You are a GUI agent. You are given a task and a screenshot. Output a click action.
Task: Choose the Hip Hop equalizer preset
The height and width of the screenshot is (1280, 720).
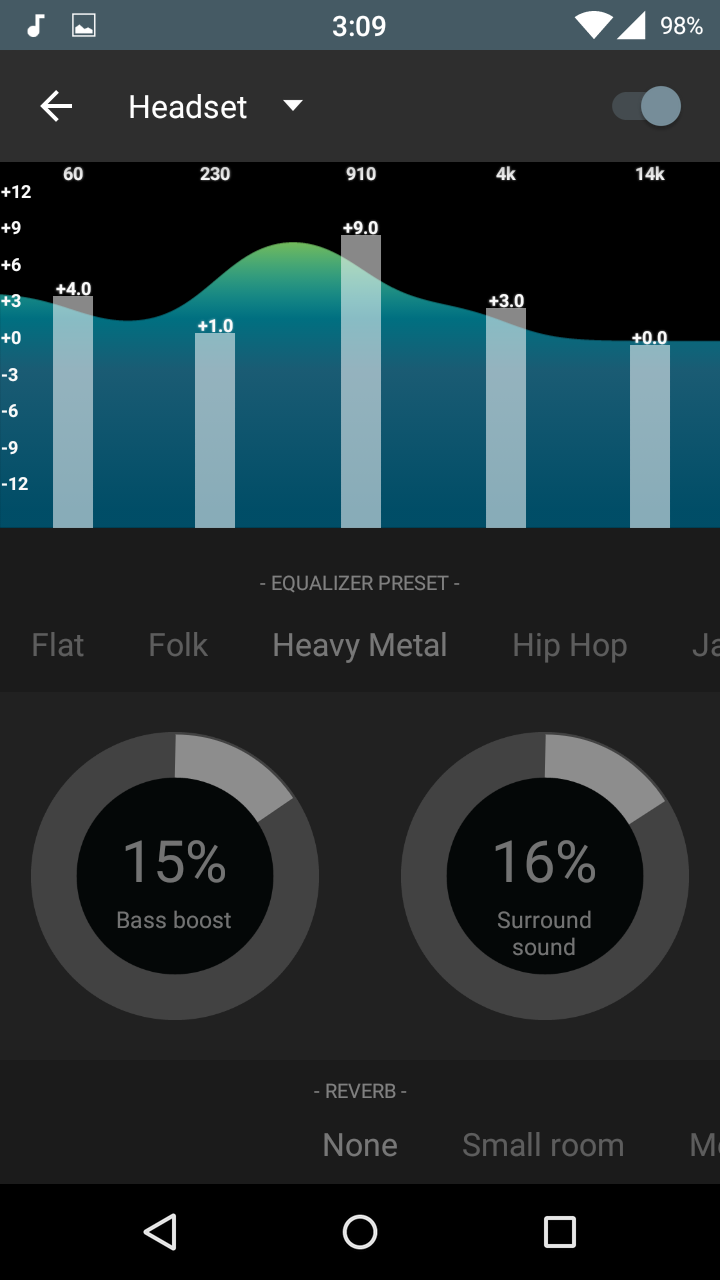(x=570, y=646)
